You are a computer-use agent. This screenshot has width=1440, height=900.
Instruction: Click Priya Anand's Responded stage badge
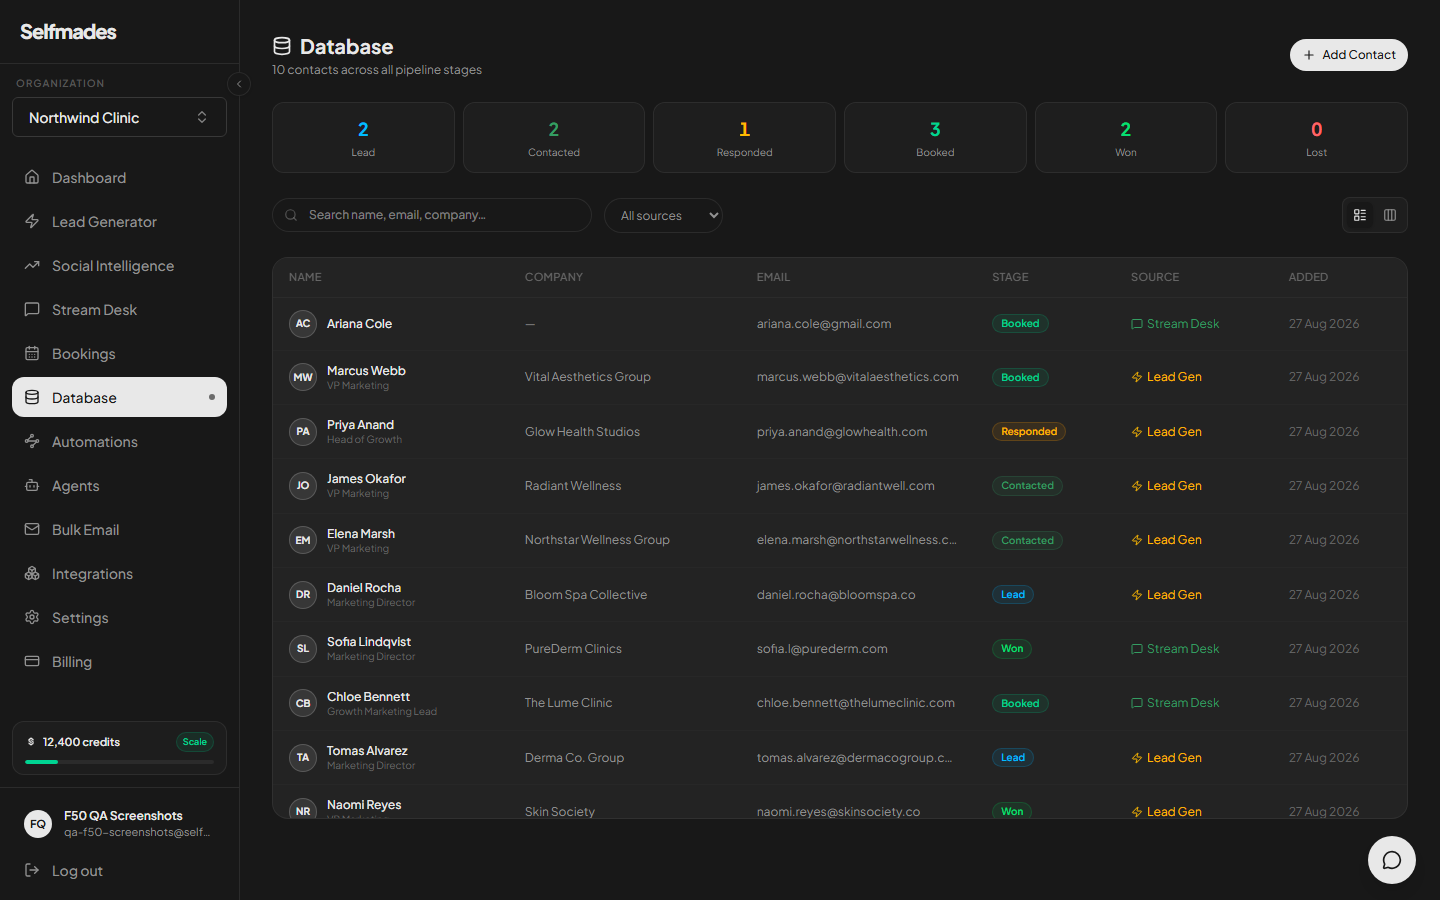[x=1029, y=432]
